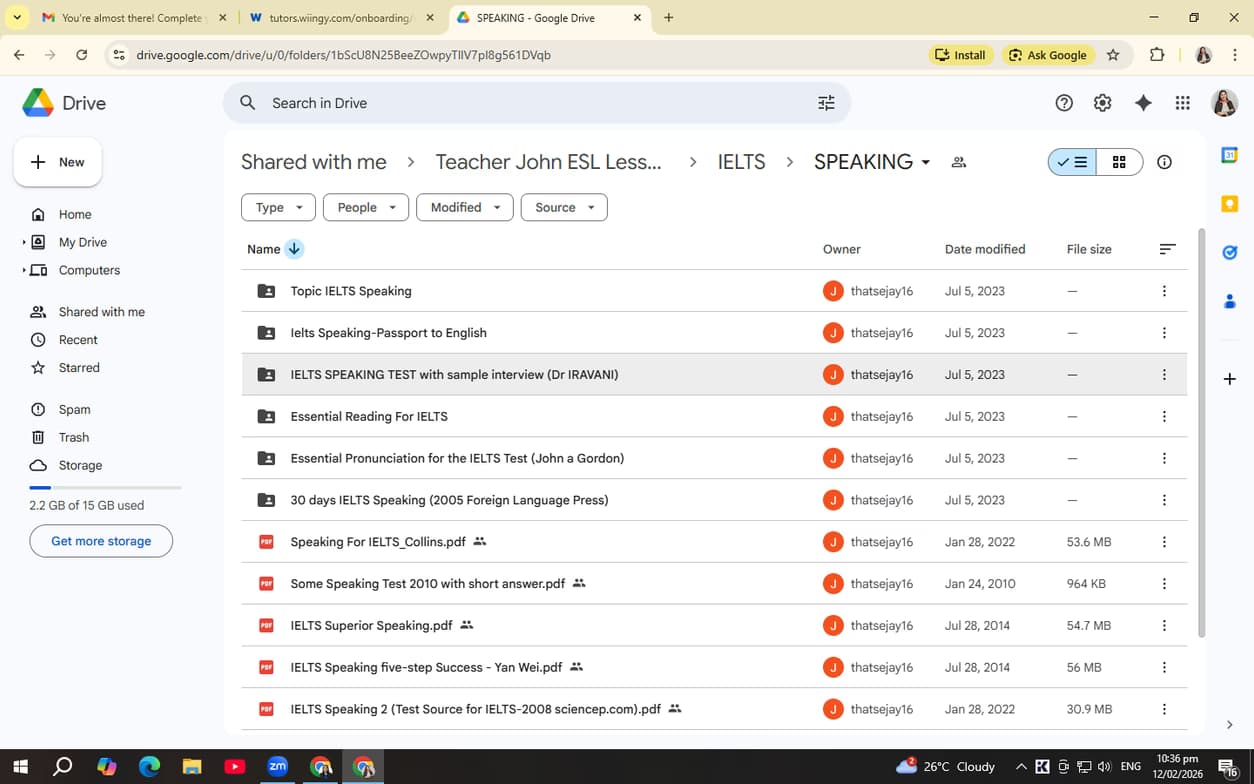The width and height of the screenshot is (1254, 784).
Task: Reverse the Name sort order arrow
Action: [293, 248]
